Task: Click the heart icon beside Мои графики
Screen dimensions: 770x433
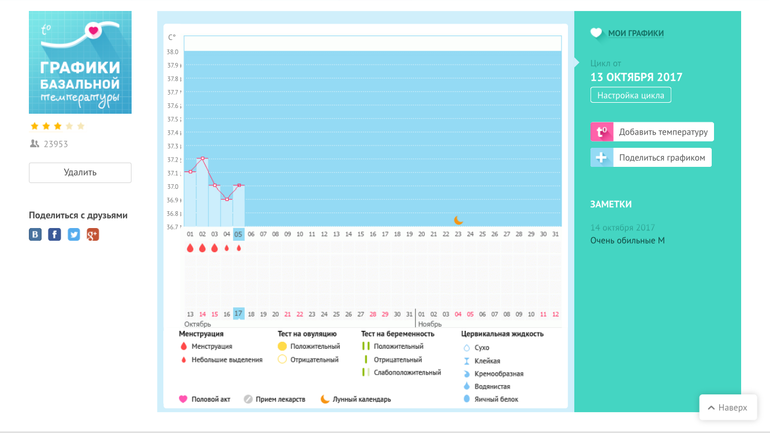Action: pos(597,33)
